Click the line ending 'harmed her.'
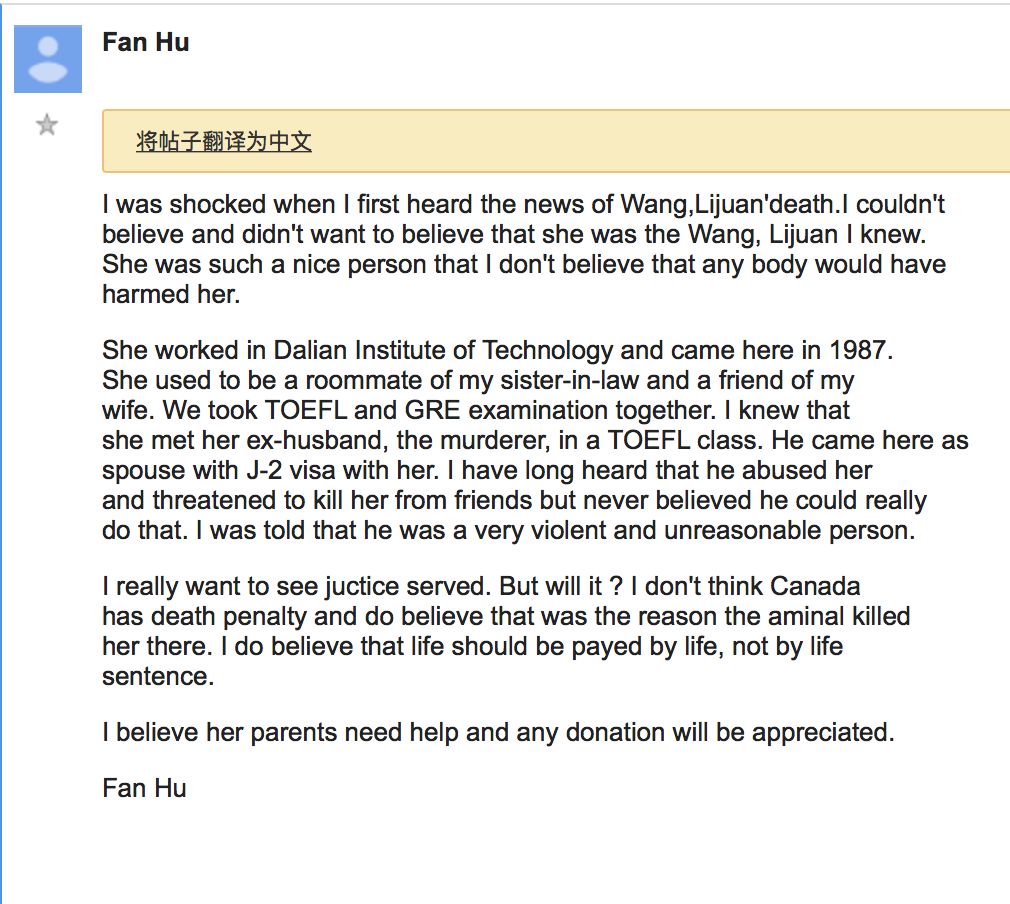This screenshot has height=904, width=1010. 171,294
